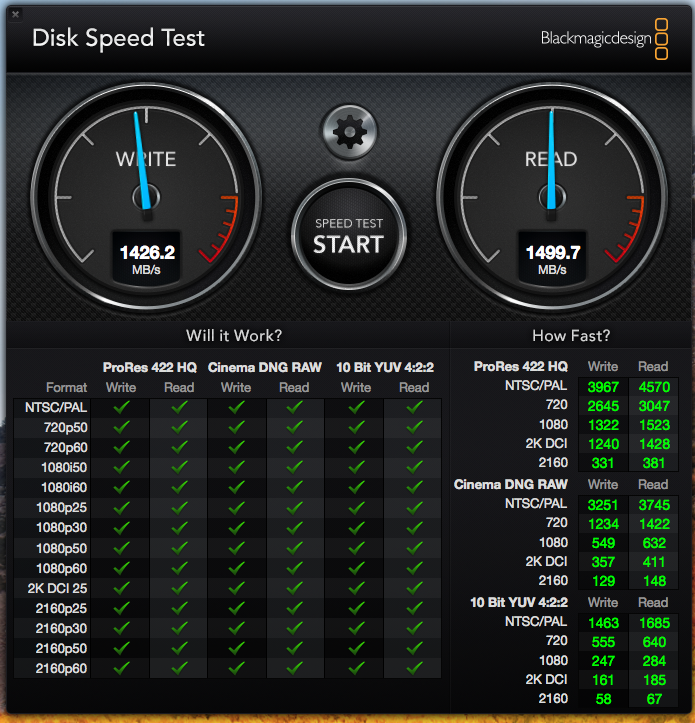
Task: Click ProRes Write checkmark for NTSC/PAL
Action: [x=121, y=407]
